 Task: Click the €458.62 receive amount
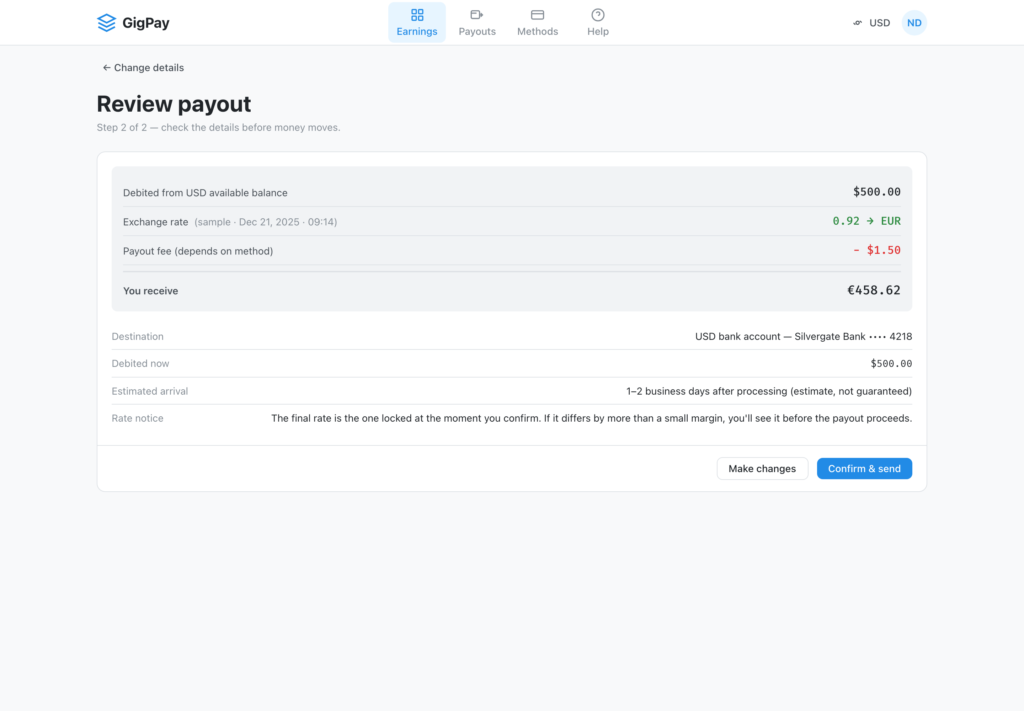pos(874,291)
